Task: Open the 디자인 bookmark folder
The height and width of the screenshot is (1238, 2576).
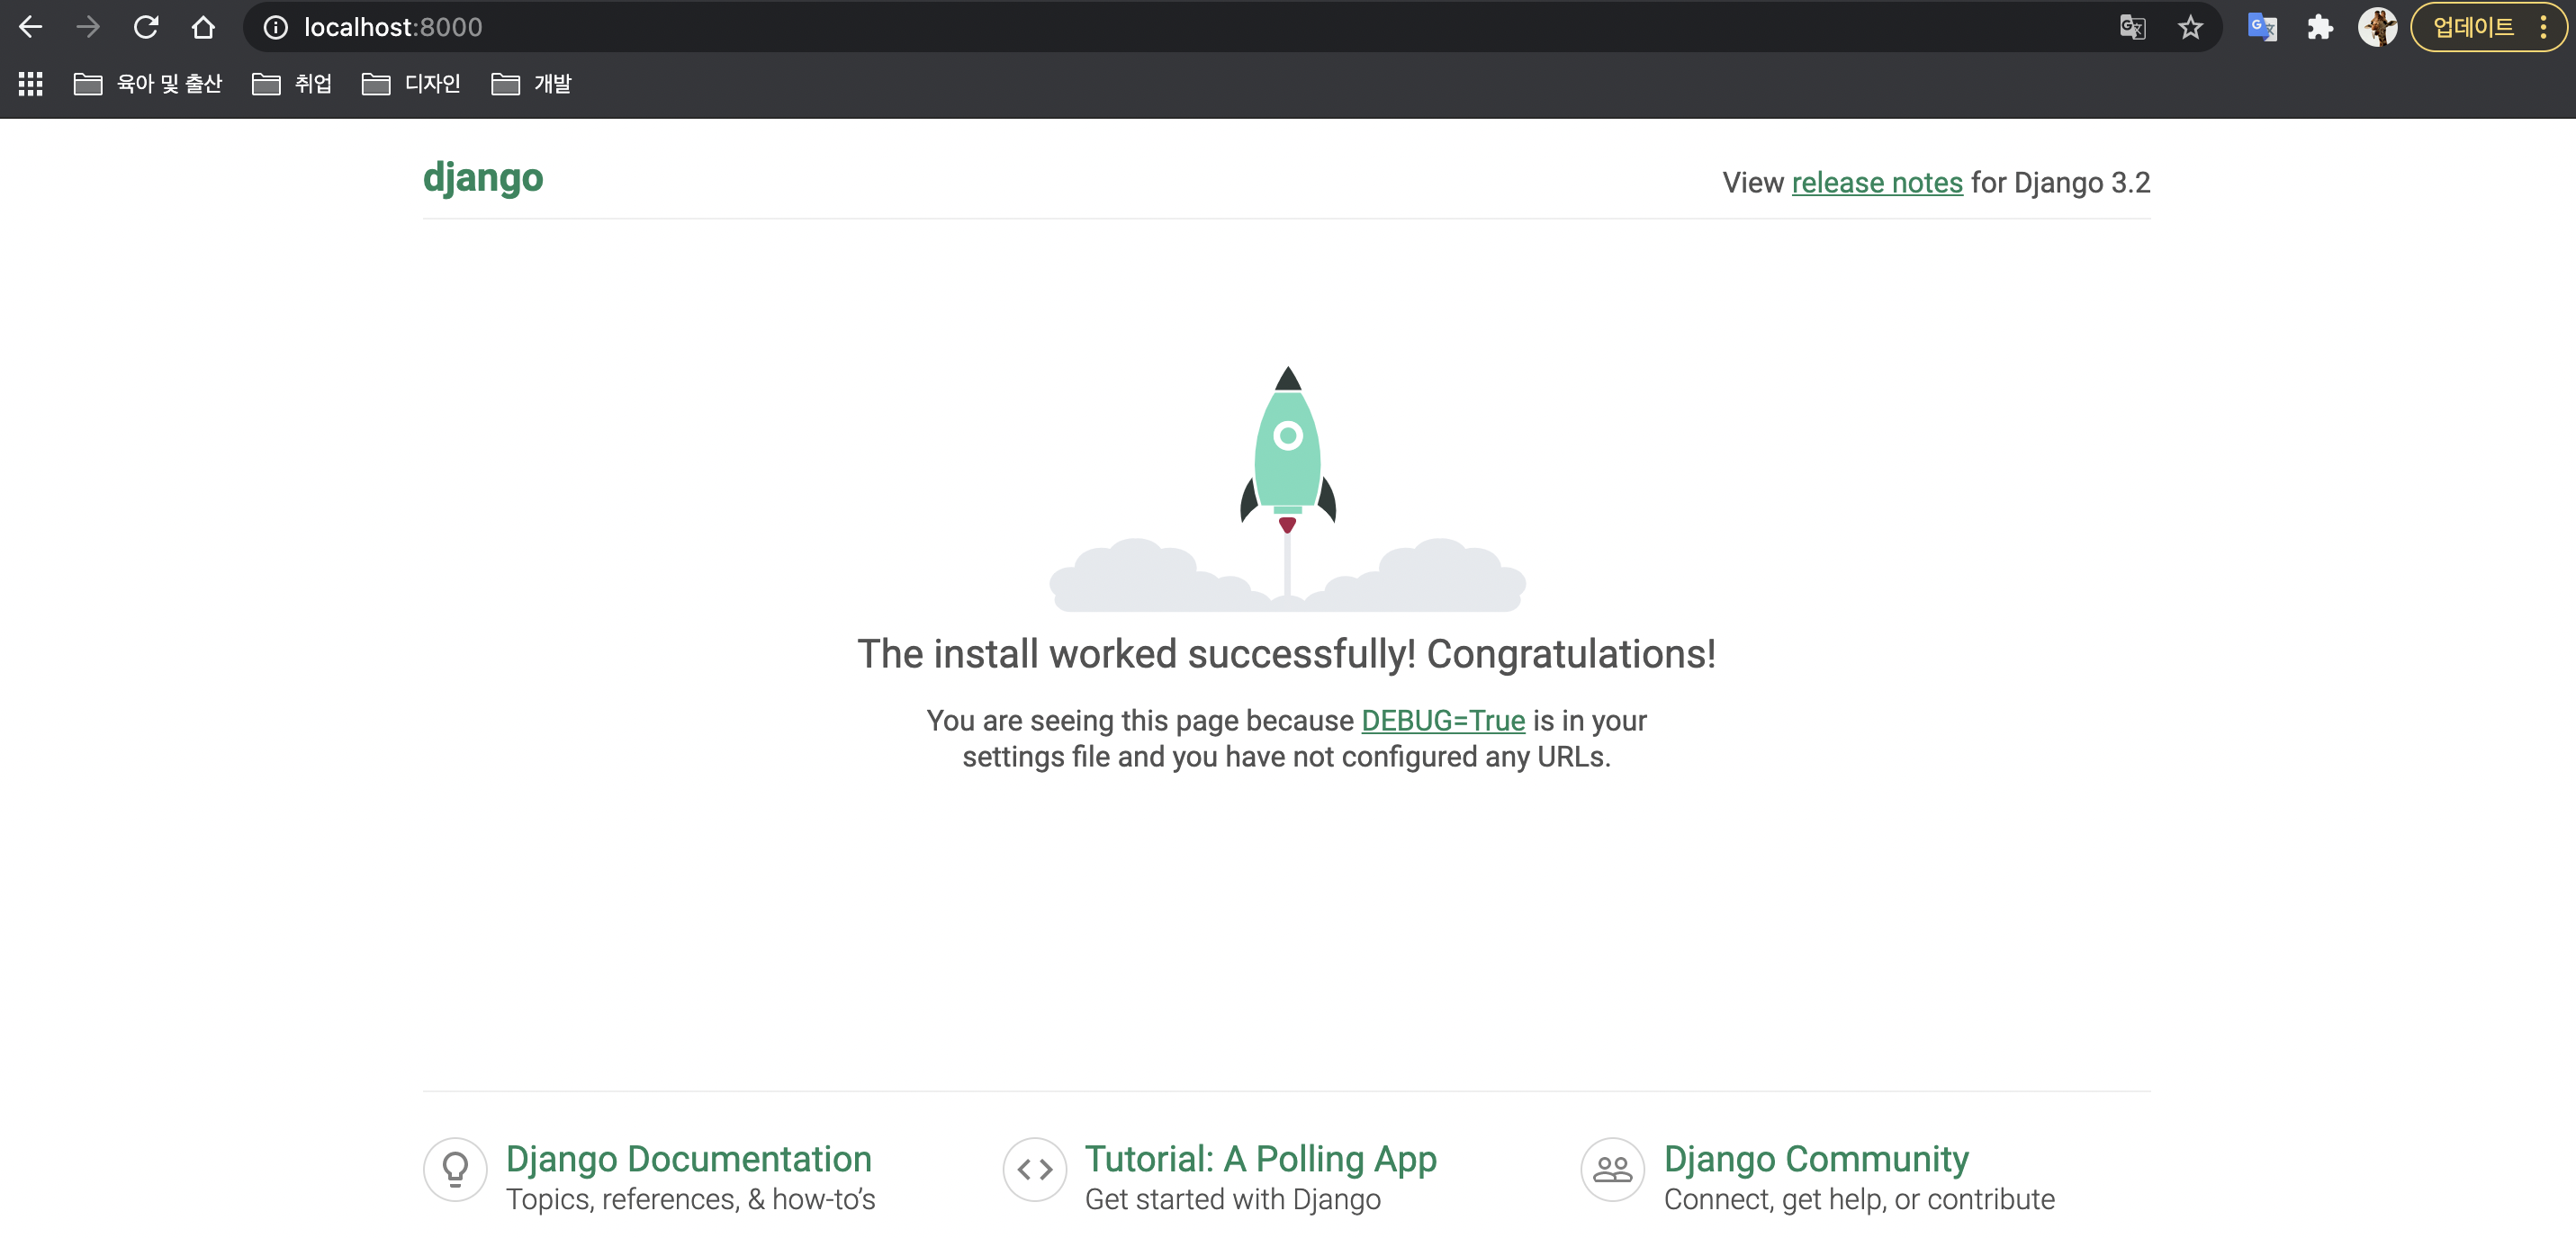Action: click(411, 84)
